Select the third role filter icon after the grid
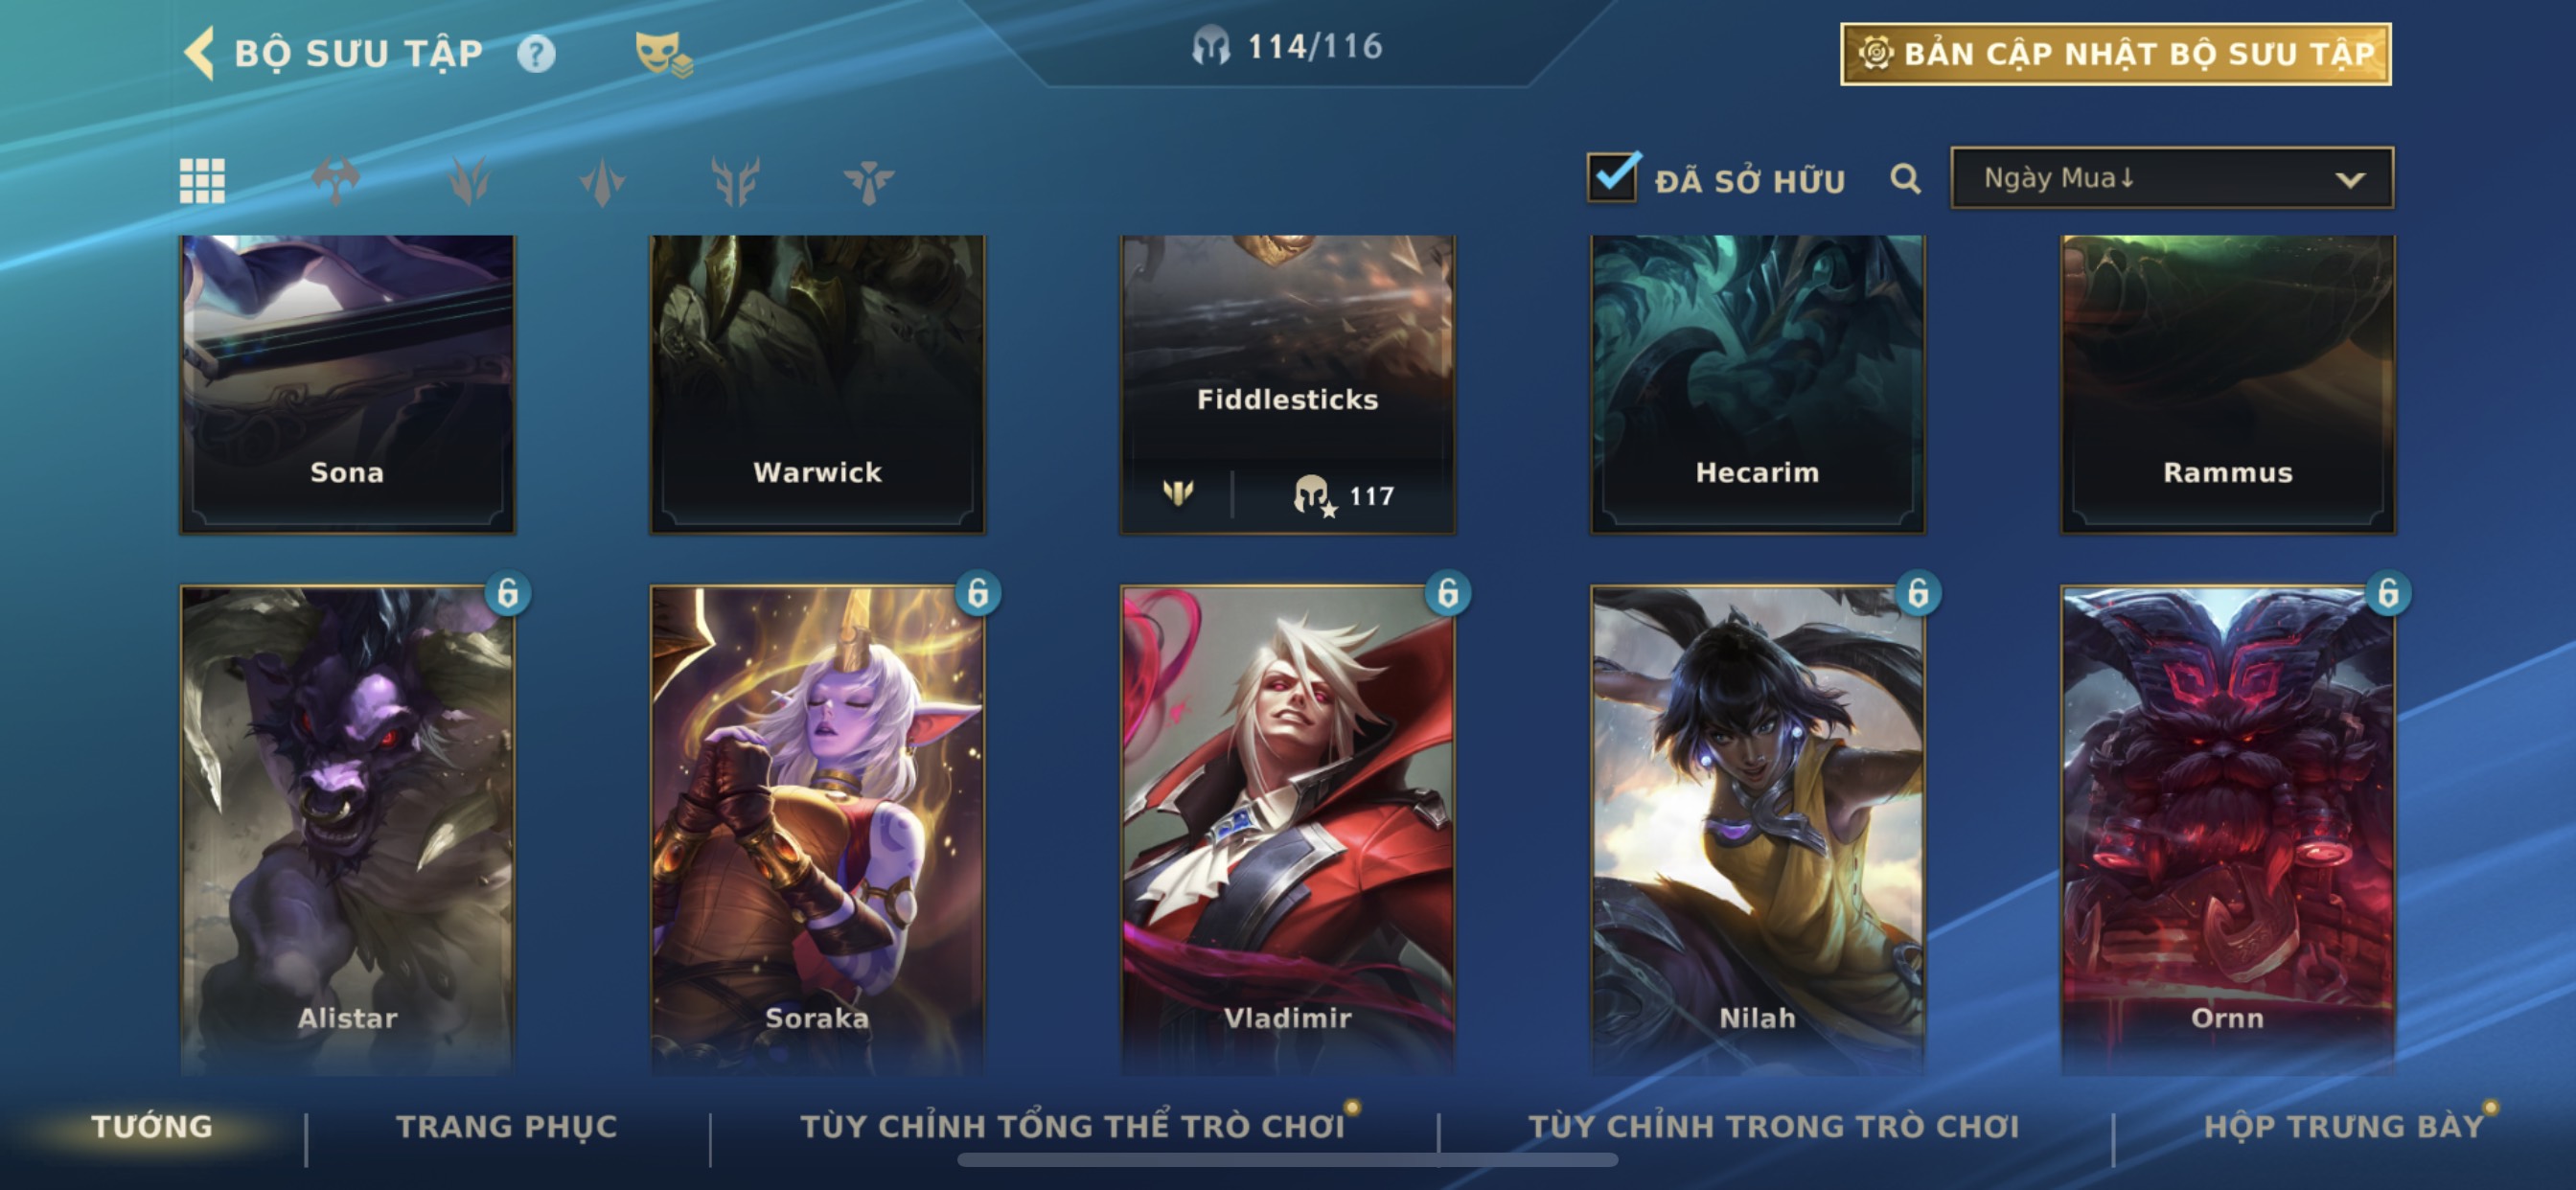 click(x=602, y=181)
